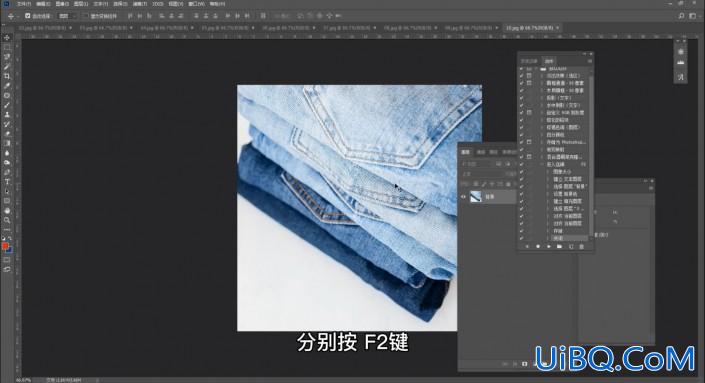Open the Auto-Select target dropdown

67,16
